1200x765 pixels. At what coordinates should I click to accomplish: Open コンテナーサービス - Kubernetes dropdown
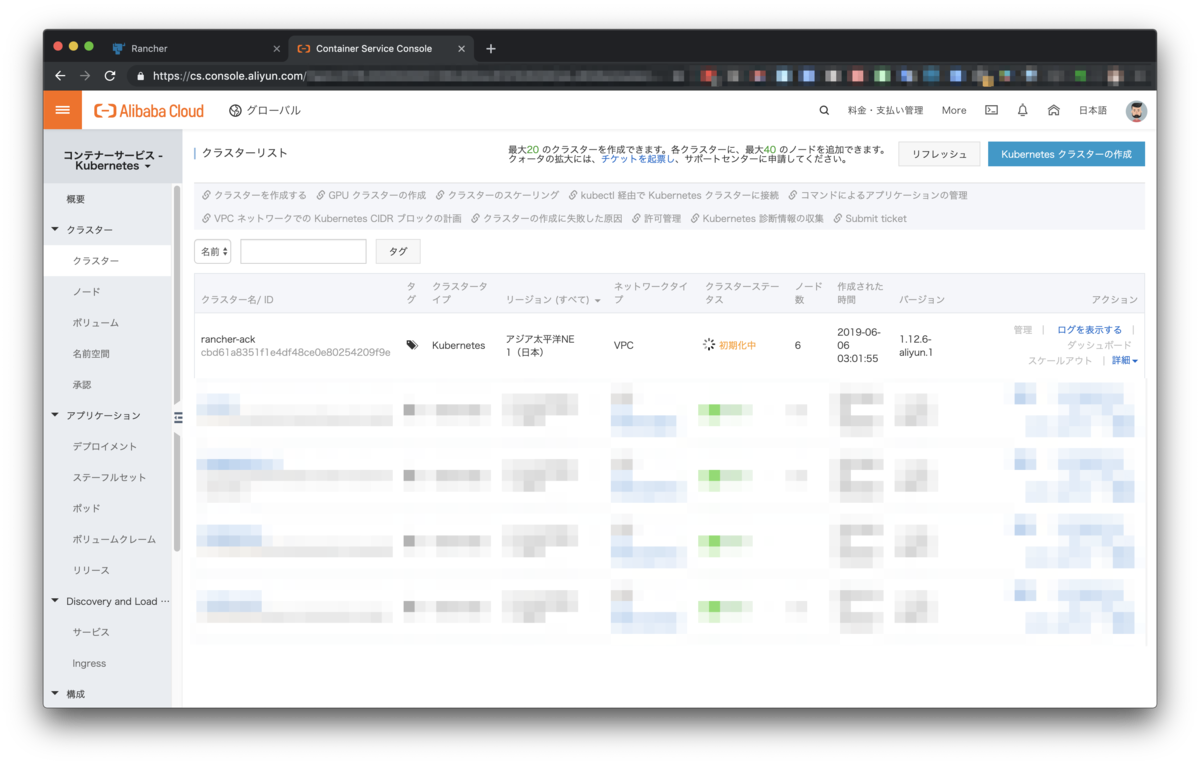pyautogui.click(x=113, y=160)
